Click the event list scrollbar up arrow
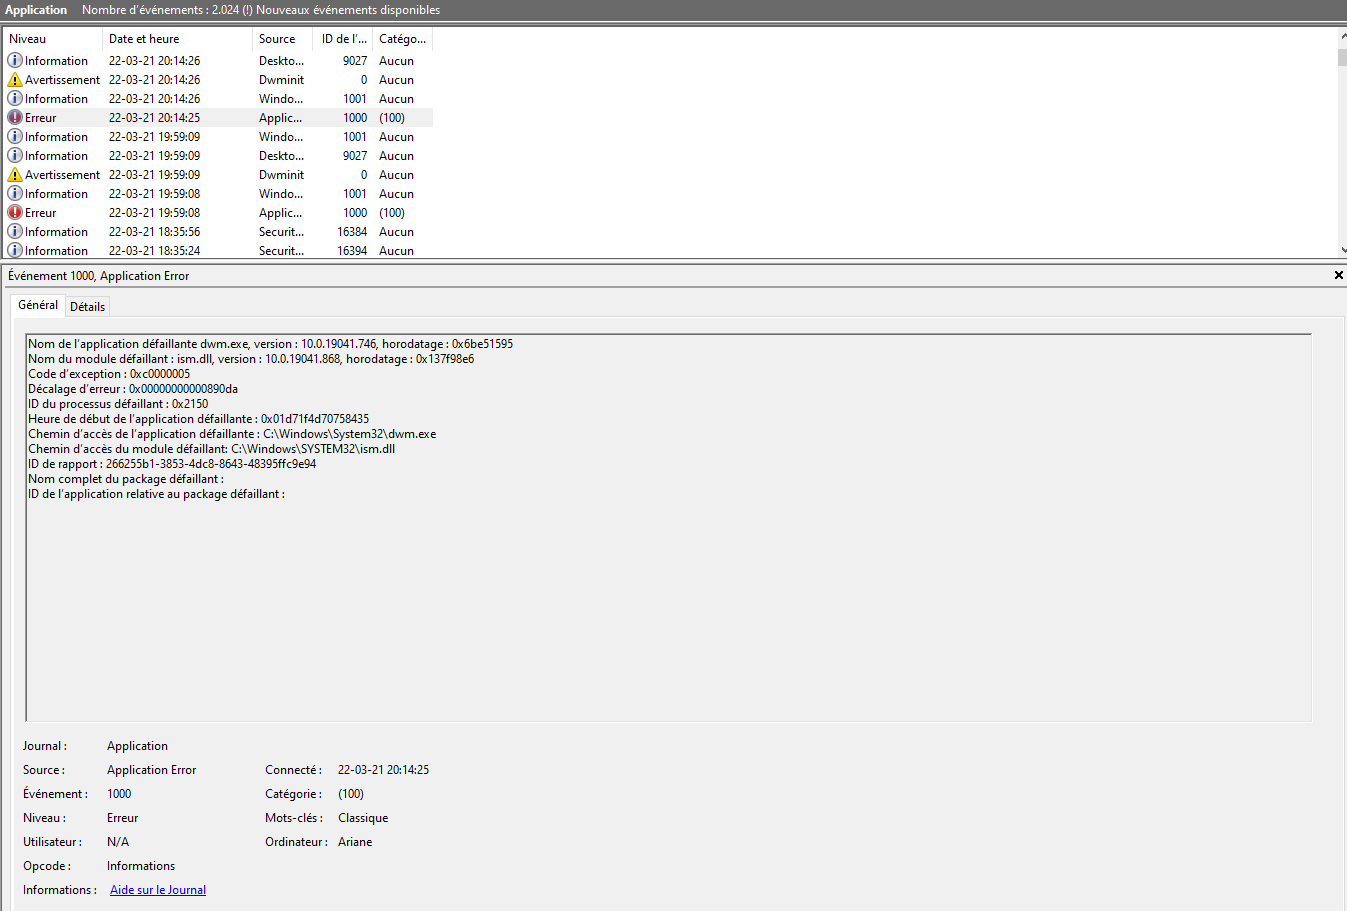 coord(1342,36)
